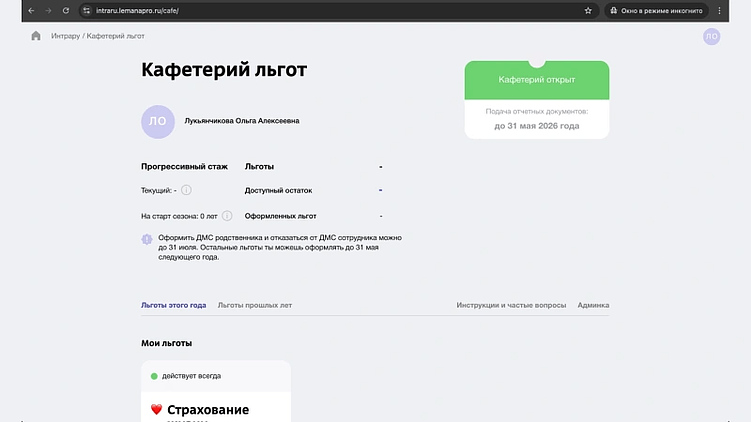The height and width of the screenshot is (422, 751).
Task: Open Инструкции и частые вопросы
Action: click(511, 305)
